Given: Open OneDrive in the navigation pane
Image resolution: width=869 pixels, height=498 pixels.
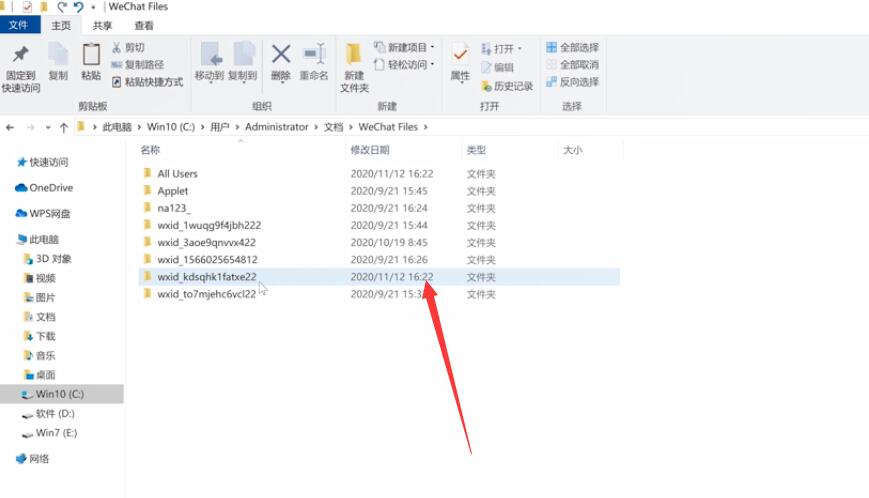Looking at the screenshot, I should [44, 188].
